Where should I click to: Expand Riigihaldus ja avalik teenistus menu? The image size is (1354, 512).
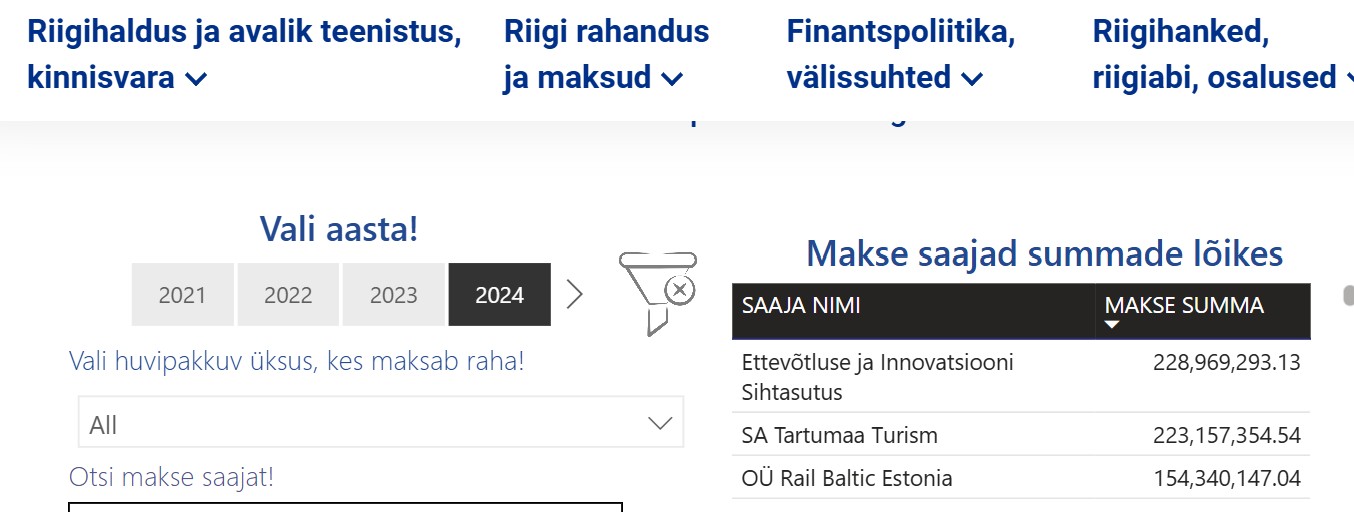[244, 54]
